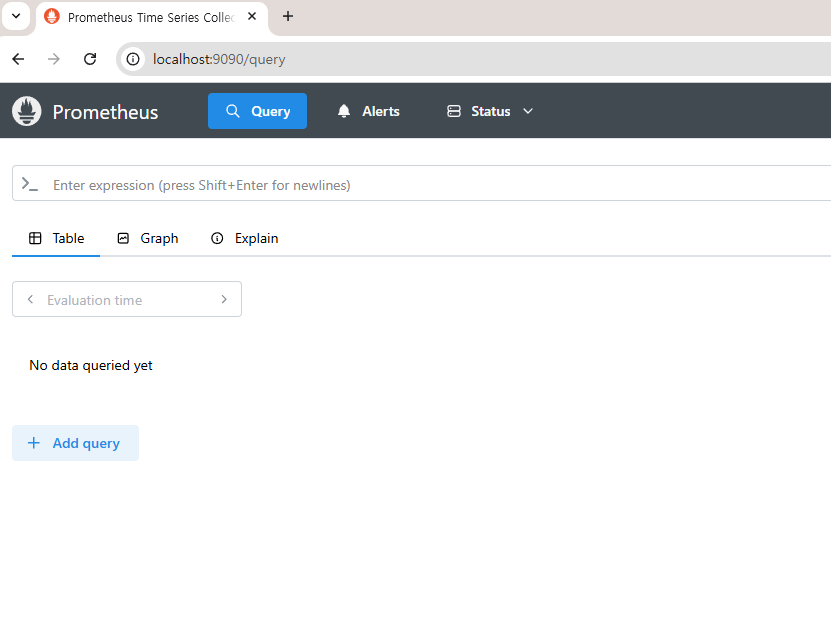Reload the page with refresh icon

[x=90, y=59]
